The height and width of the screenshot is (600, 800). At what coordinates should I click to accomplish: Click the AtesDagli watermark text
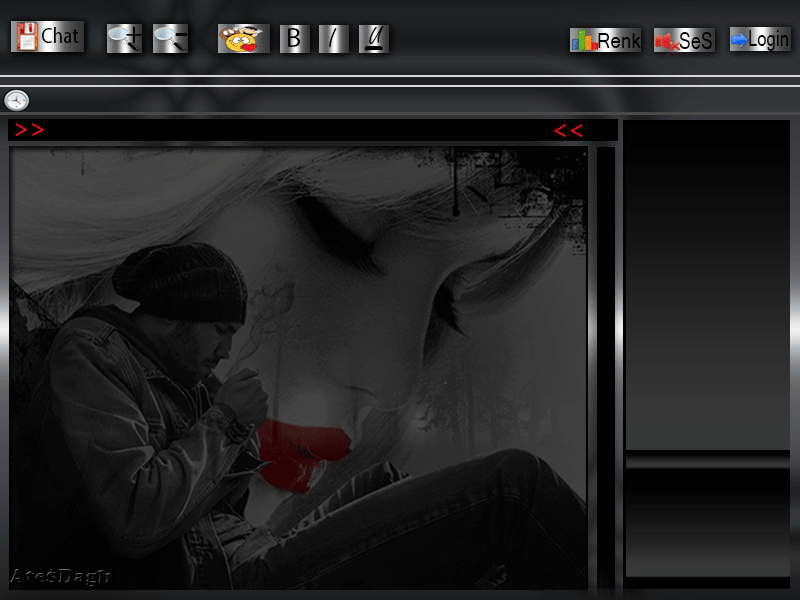(x=59, y=576)
